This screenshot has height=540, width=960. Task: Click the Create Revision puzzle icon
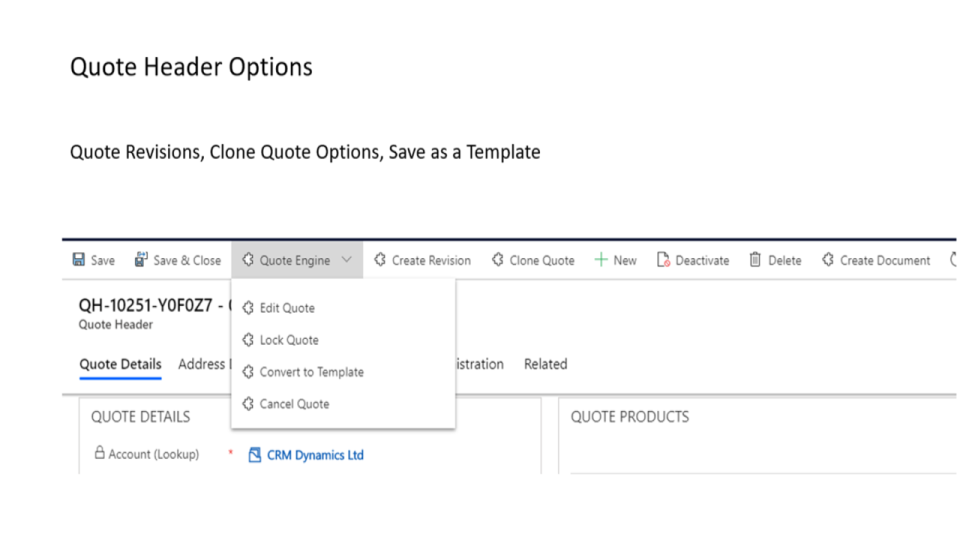(380, 260)
